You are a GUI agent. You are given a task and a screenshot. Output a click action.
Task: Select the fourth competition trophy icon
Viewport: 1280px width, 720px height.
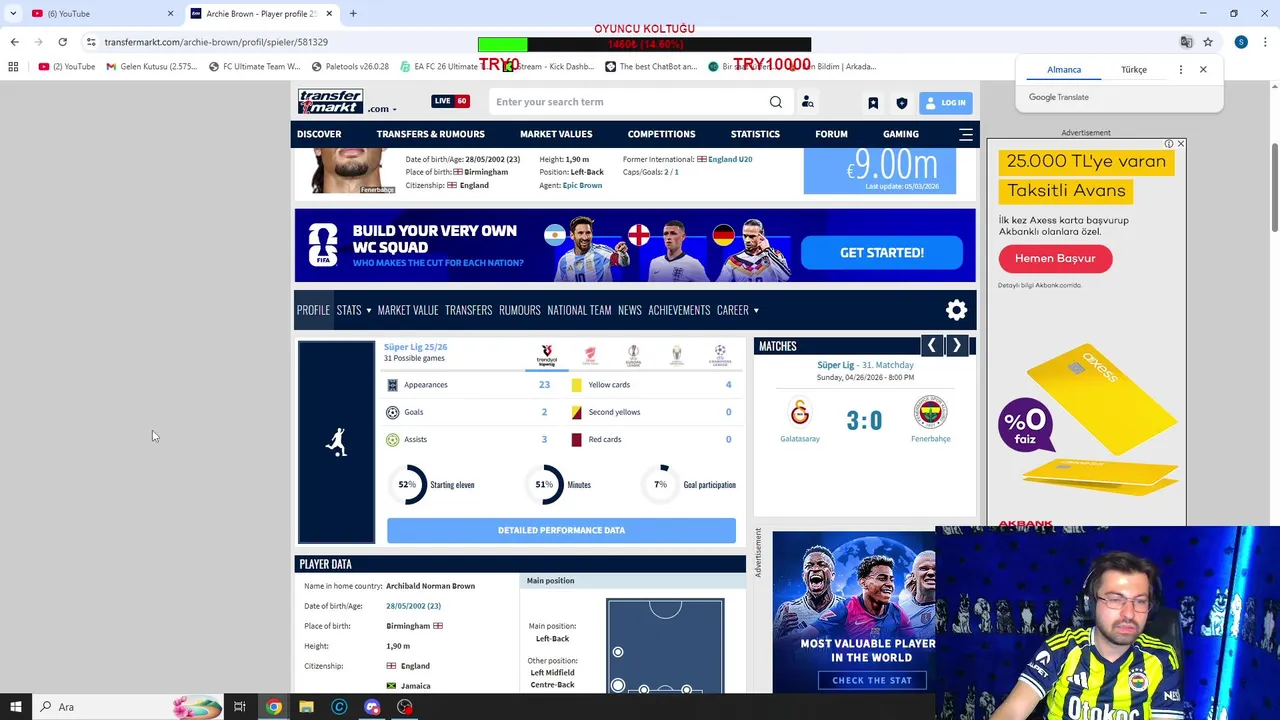677,356
